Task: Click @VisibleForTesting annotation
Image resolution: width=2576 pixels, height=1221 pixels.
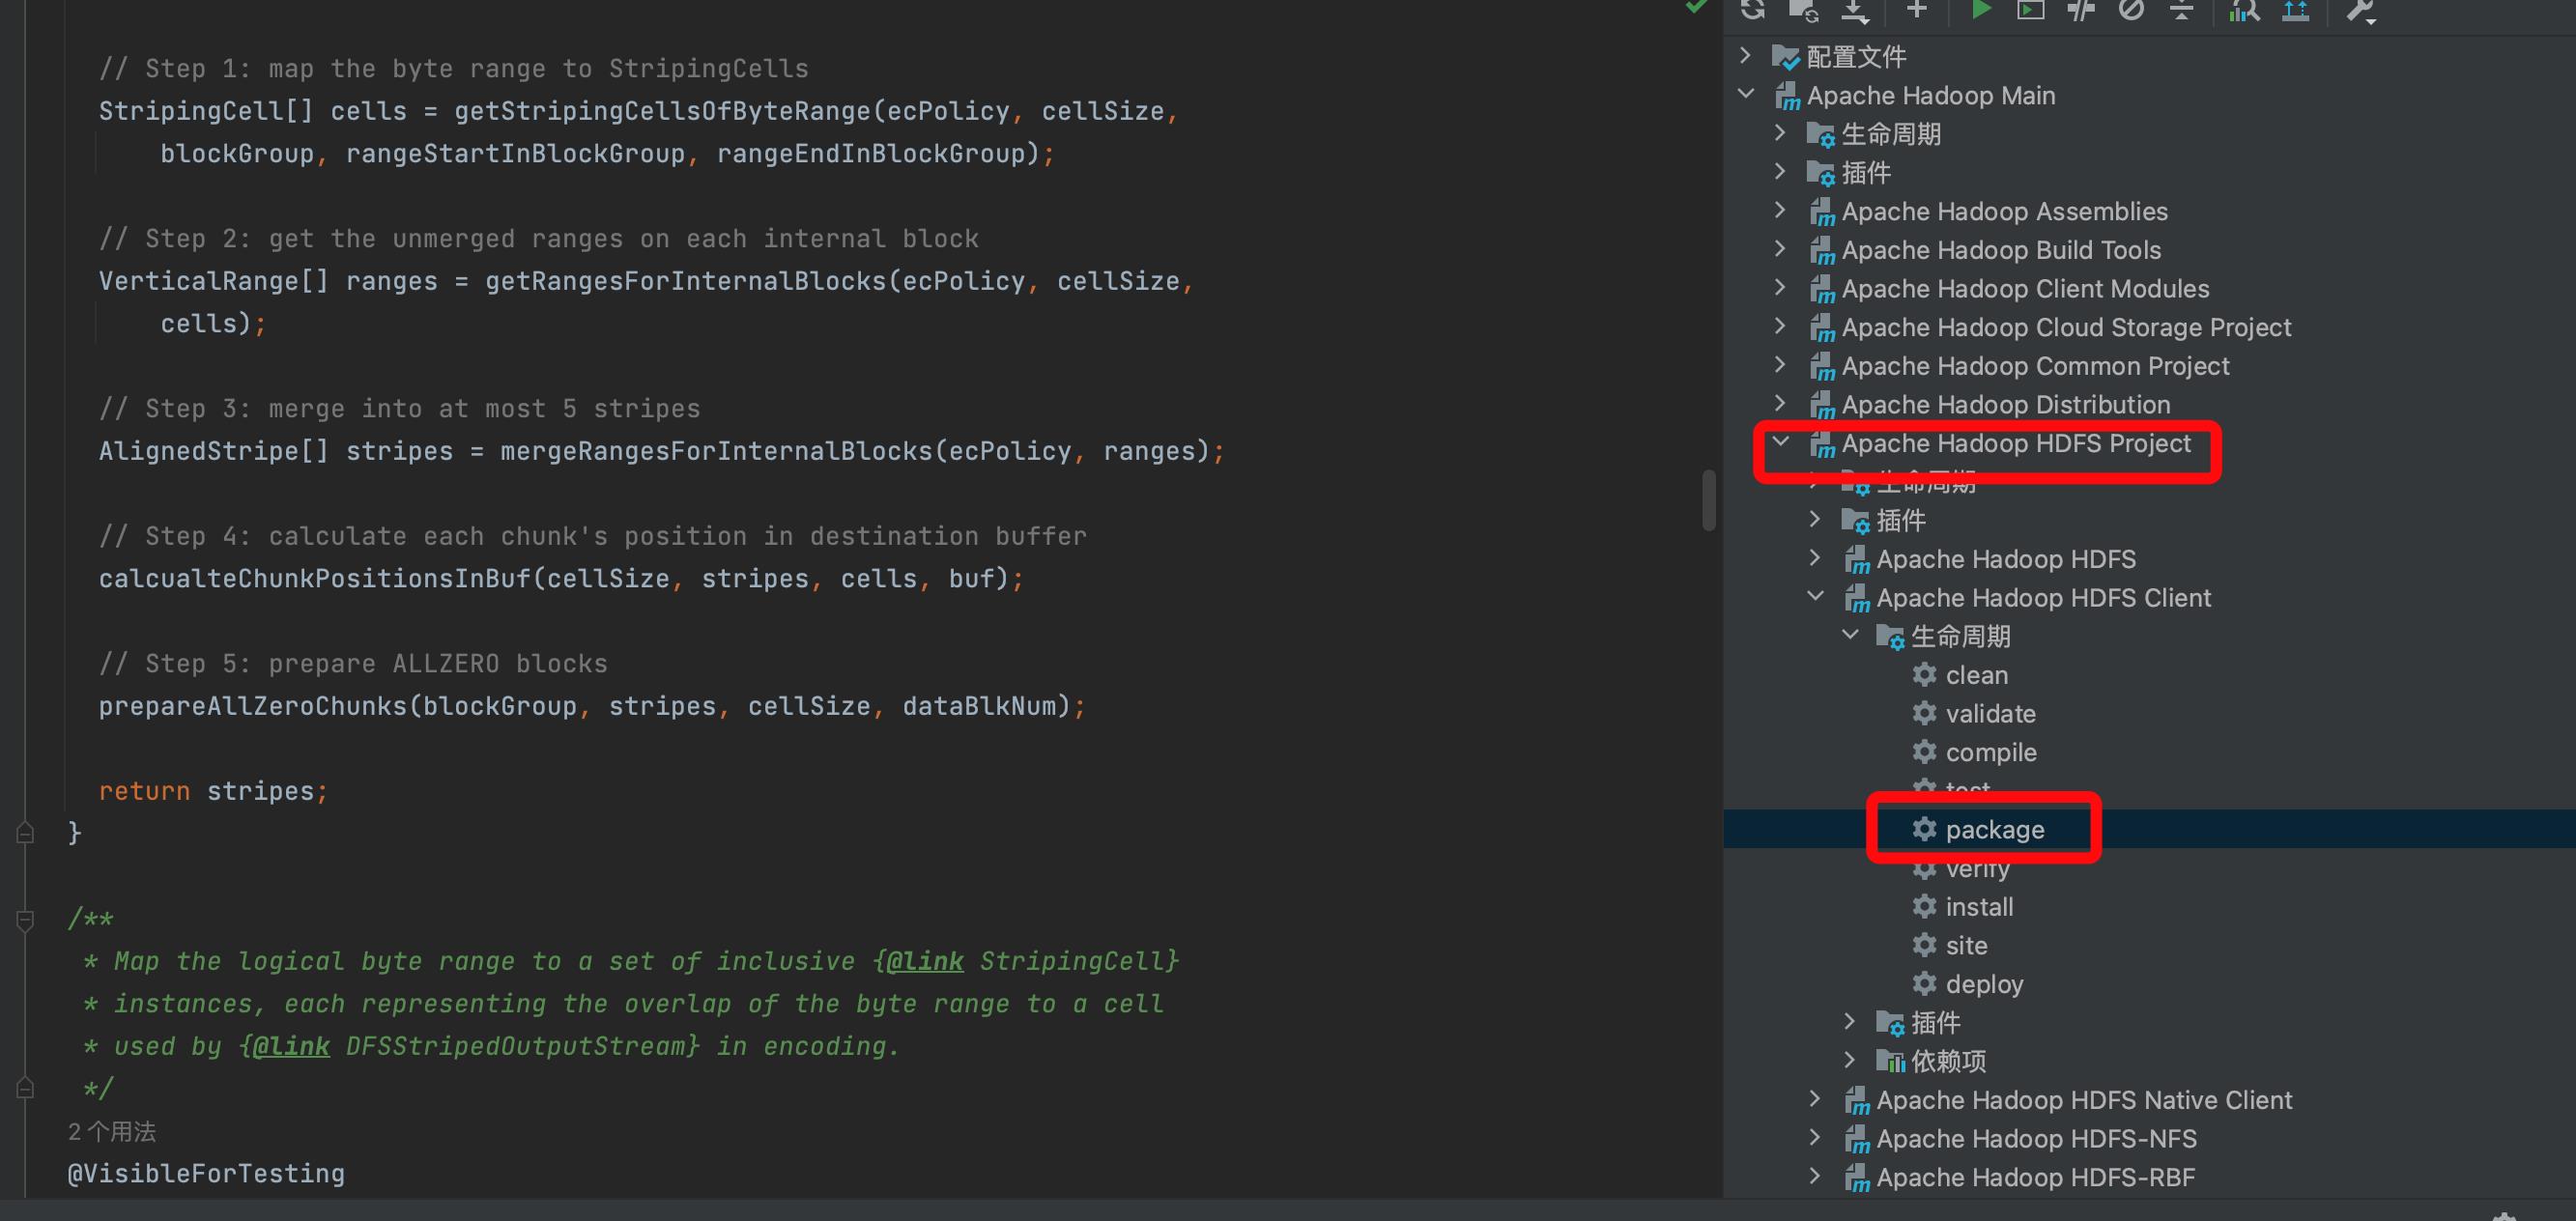Action: 206,1173
